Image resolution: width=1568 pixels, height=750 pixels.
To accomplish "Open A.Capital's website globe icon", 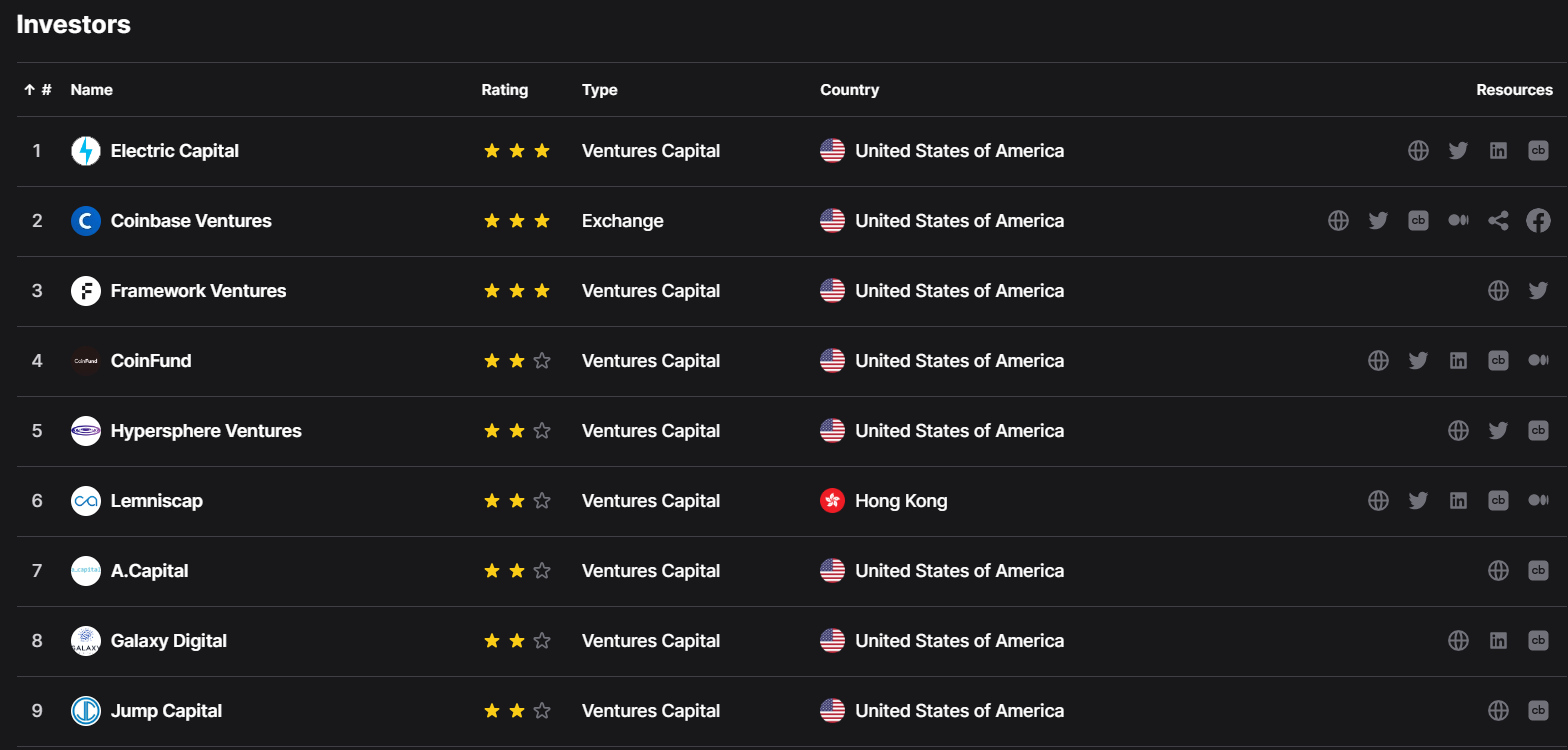I will [1498, 571].
